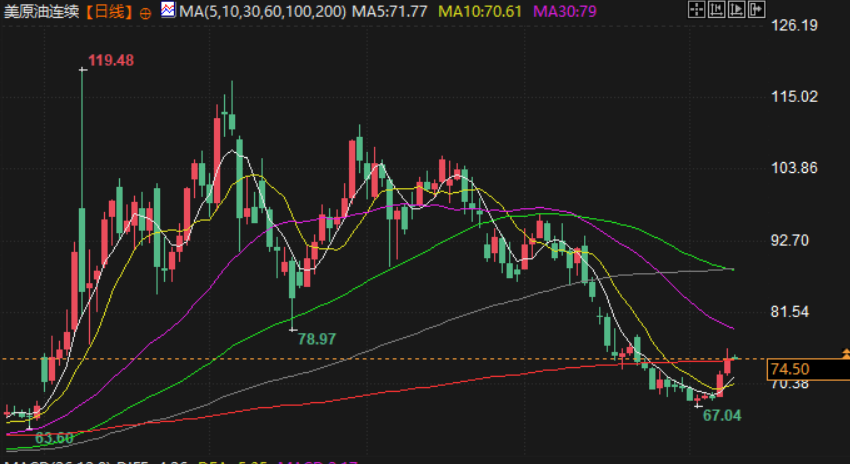Click the 78.97 low price label
The height and width of the screenshot is (464, 850).
(317, 339)
